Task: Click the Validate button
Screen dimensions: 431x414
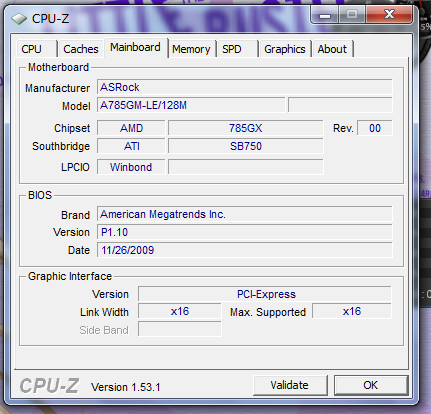Action: tap(290, 385)
